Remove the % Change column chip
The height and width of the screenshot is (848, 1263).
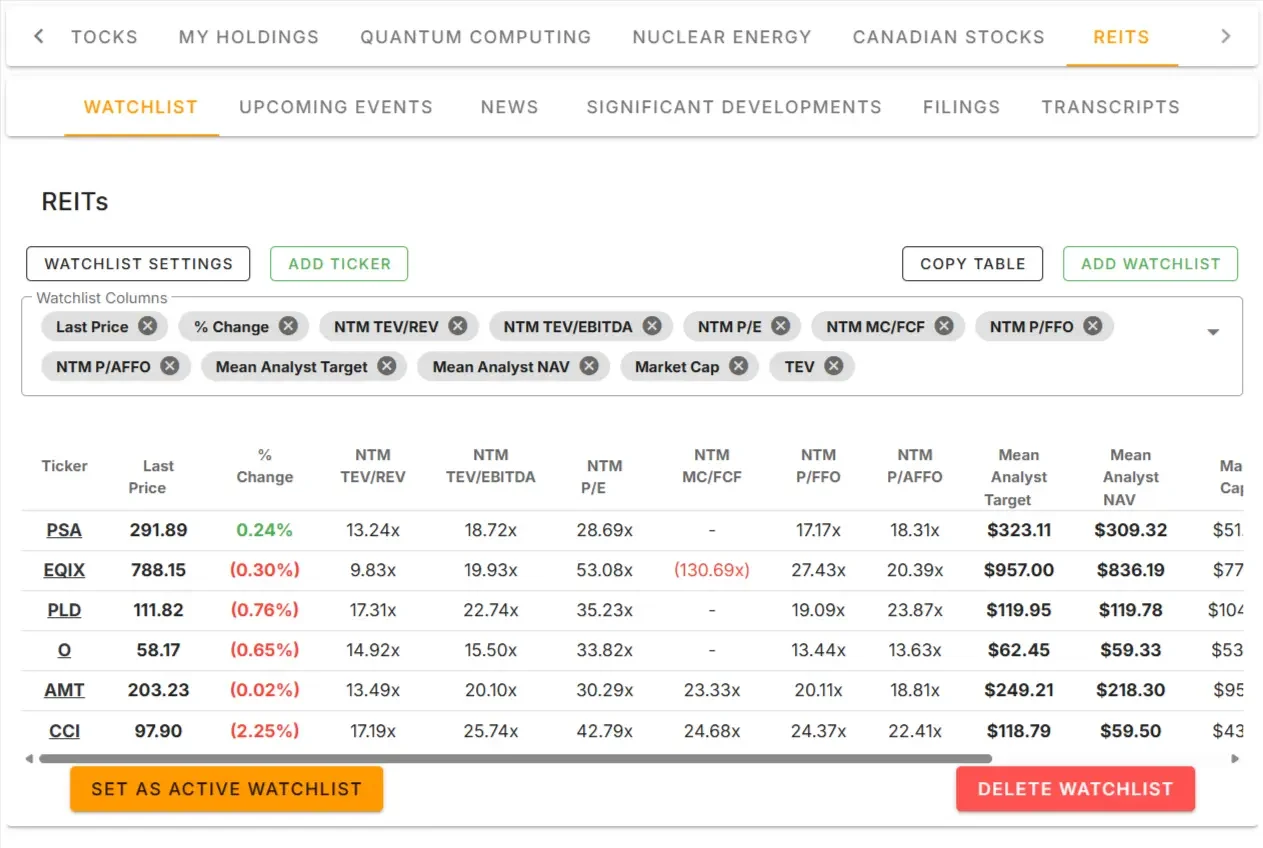[x=288, y=326]
